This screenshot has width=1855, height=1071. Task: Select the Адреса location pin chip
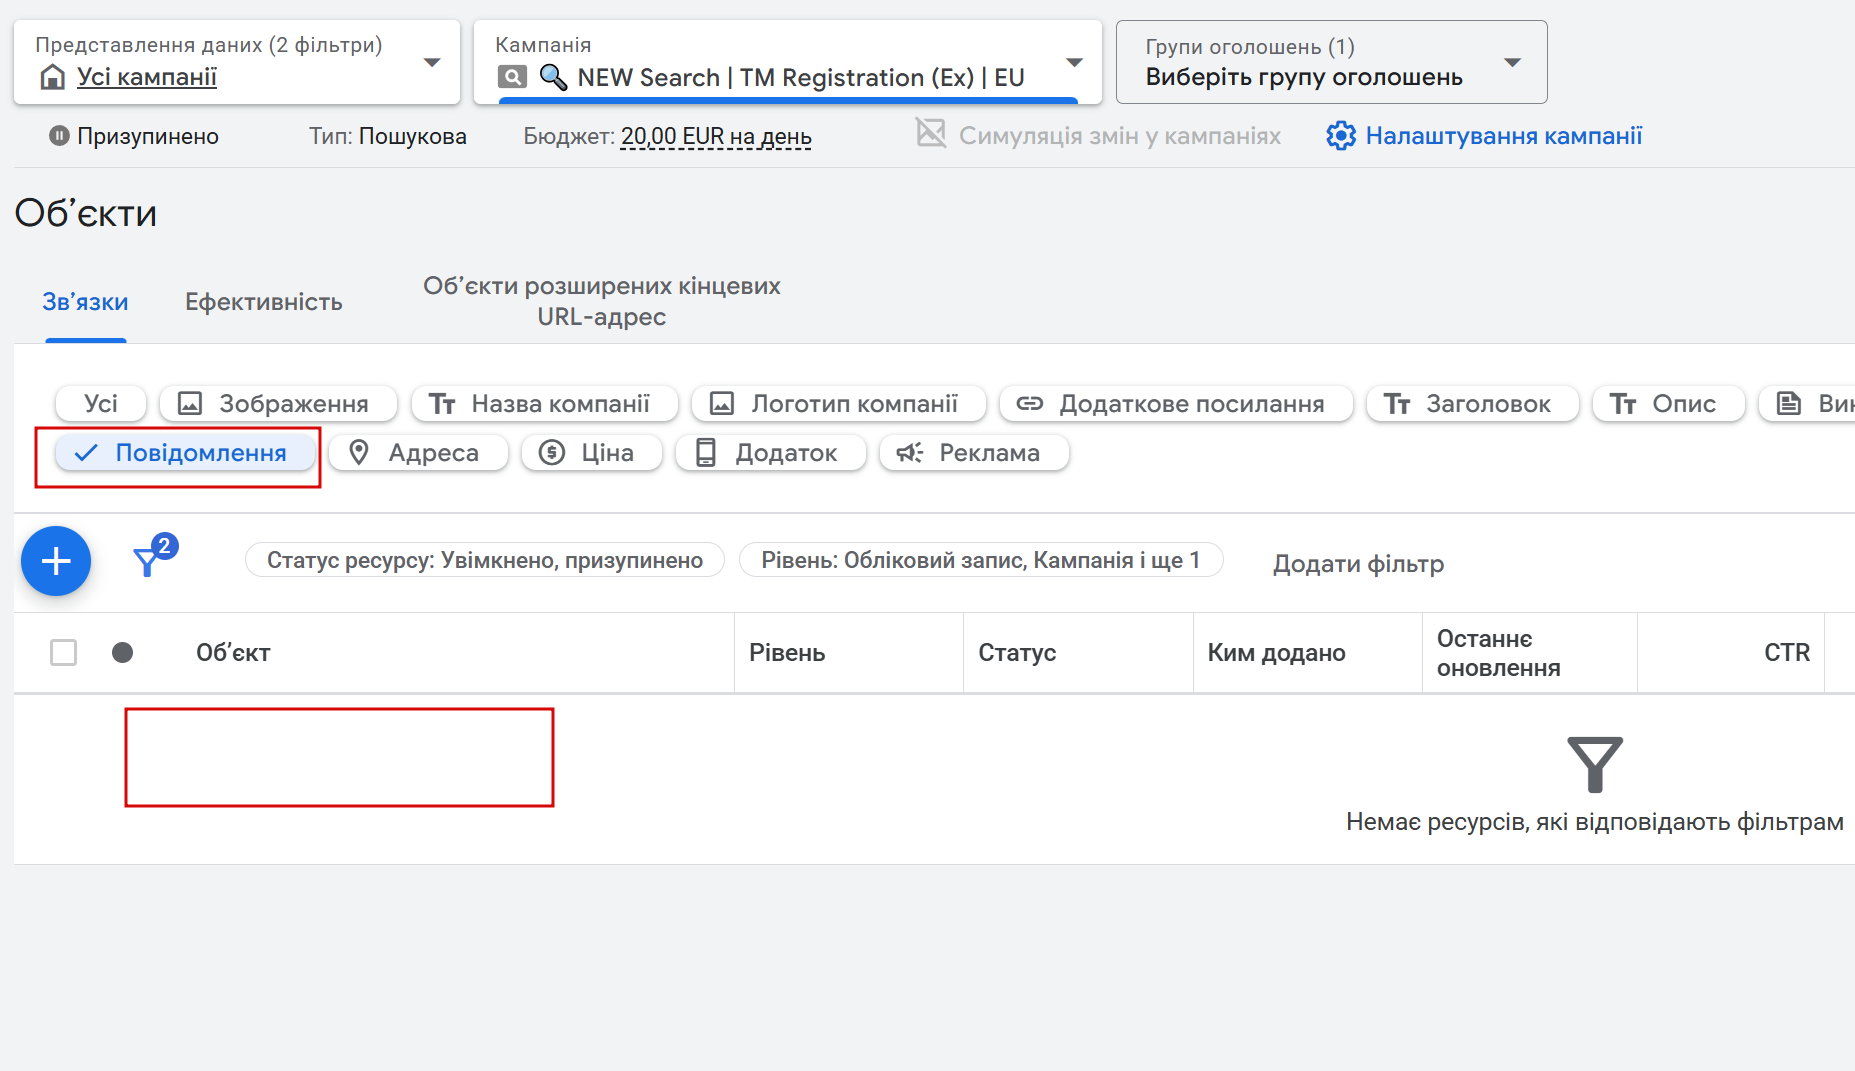pyautogui.click(x=418, y=453)
